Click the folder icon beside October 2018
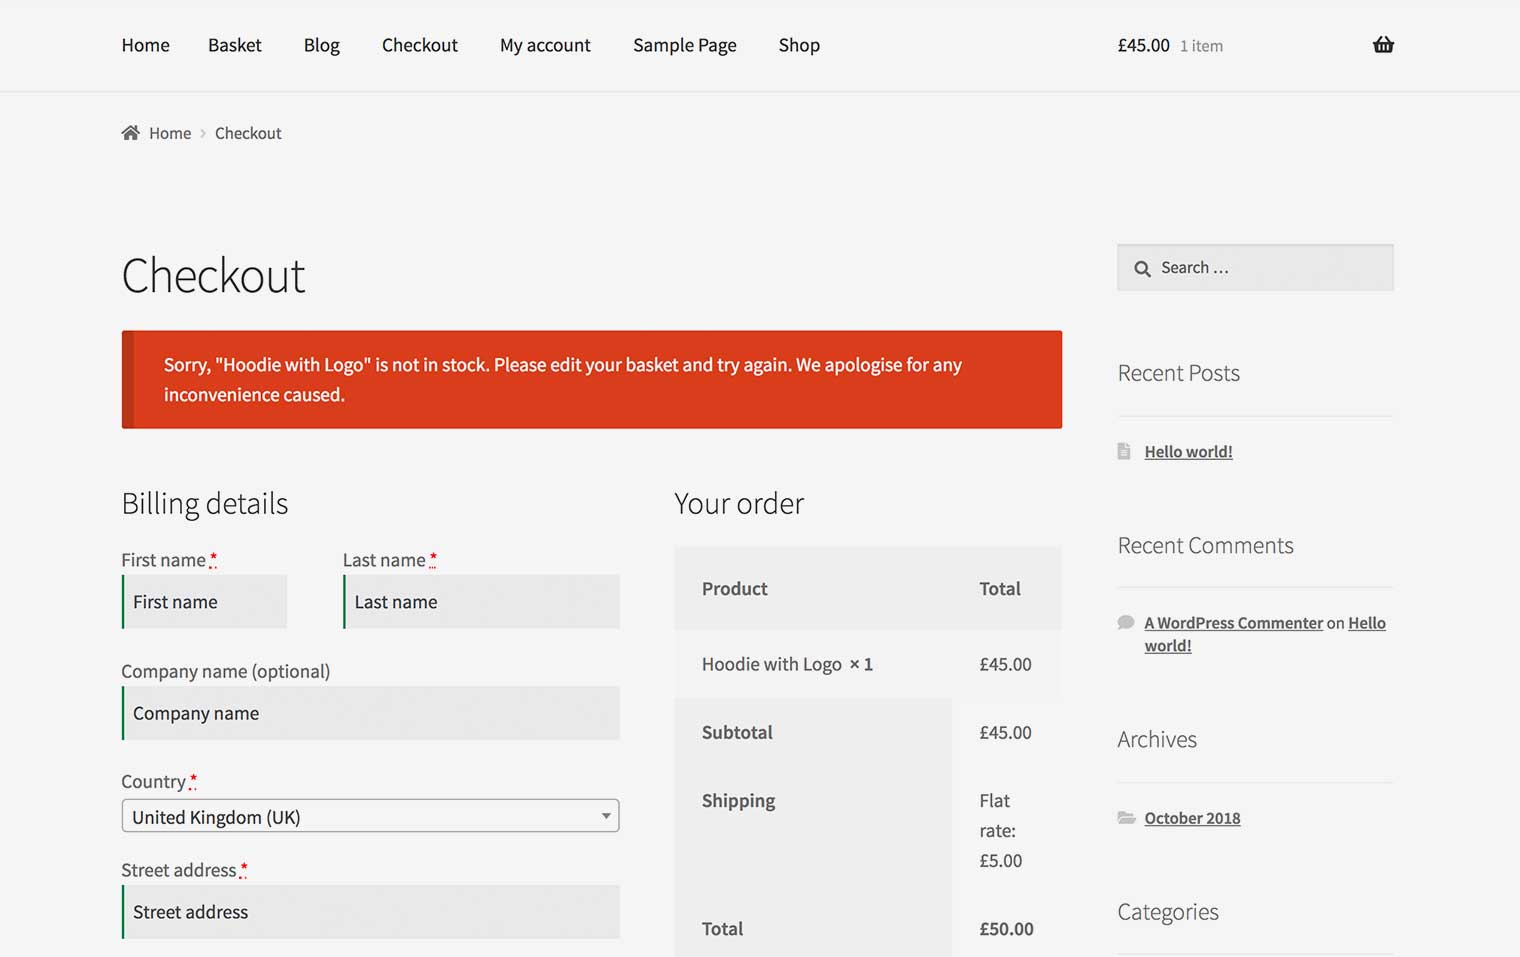The width and height of the screenshot is (1520, 957). 1126,818
